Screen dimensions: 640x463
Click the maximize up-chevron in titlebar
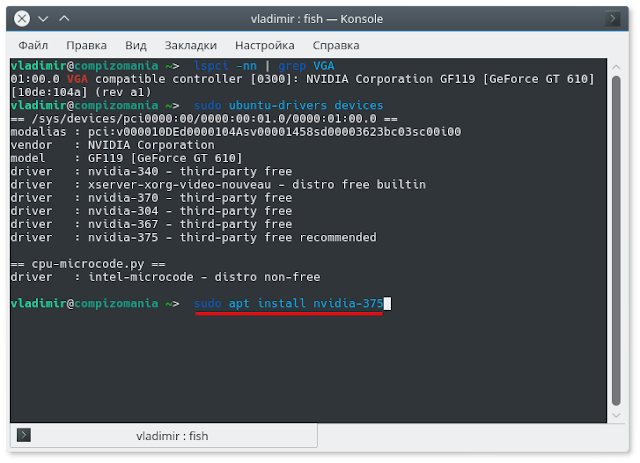(x=64, y=19)
